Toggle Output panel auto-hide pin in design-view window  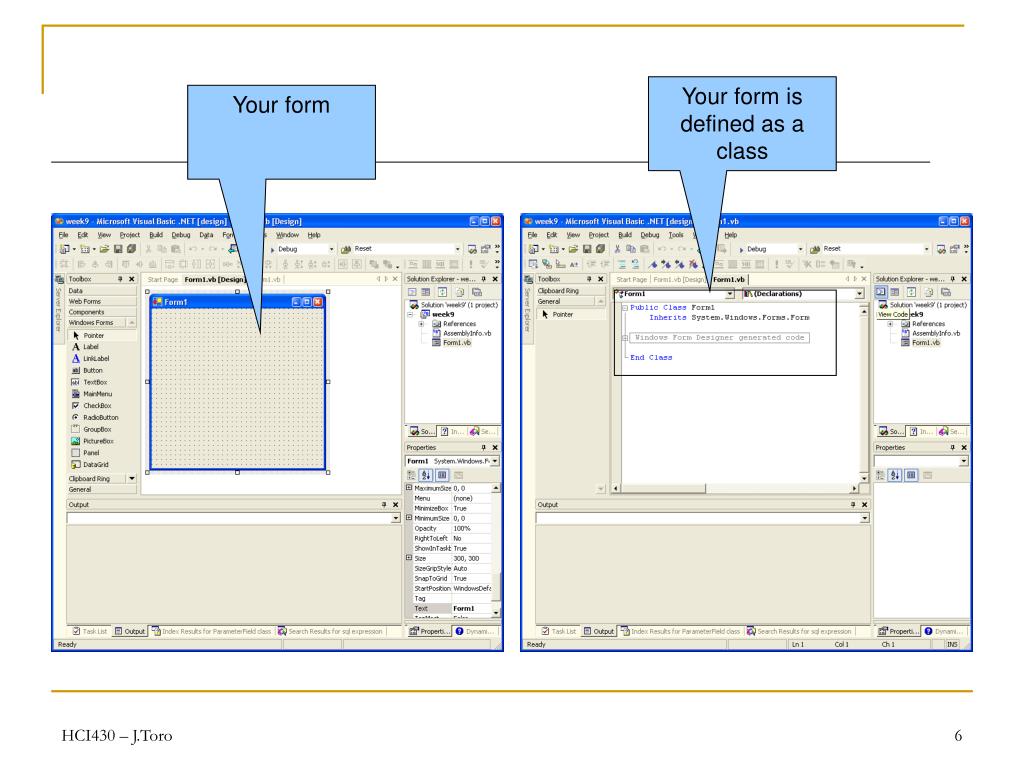click(x=384, y=505)
